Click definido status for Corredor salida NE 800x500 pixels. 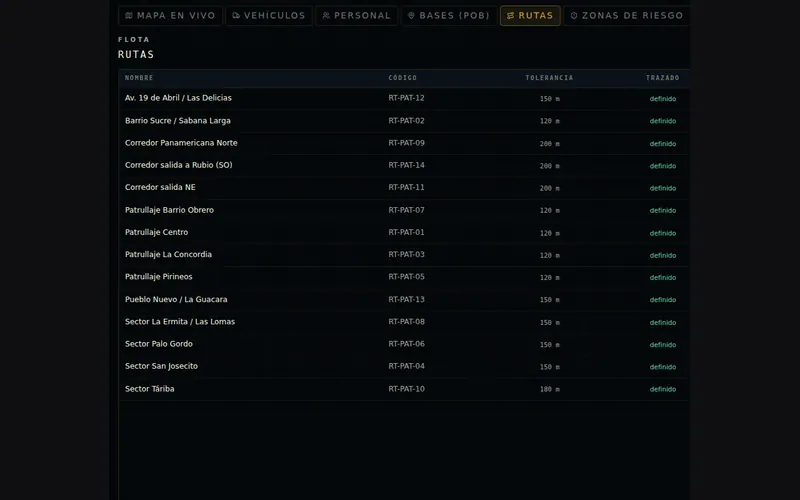click(x=663, y=188)
